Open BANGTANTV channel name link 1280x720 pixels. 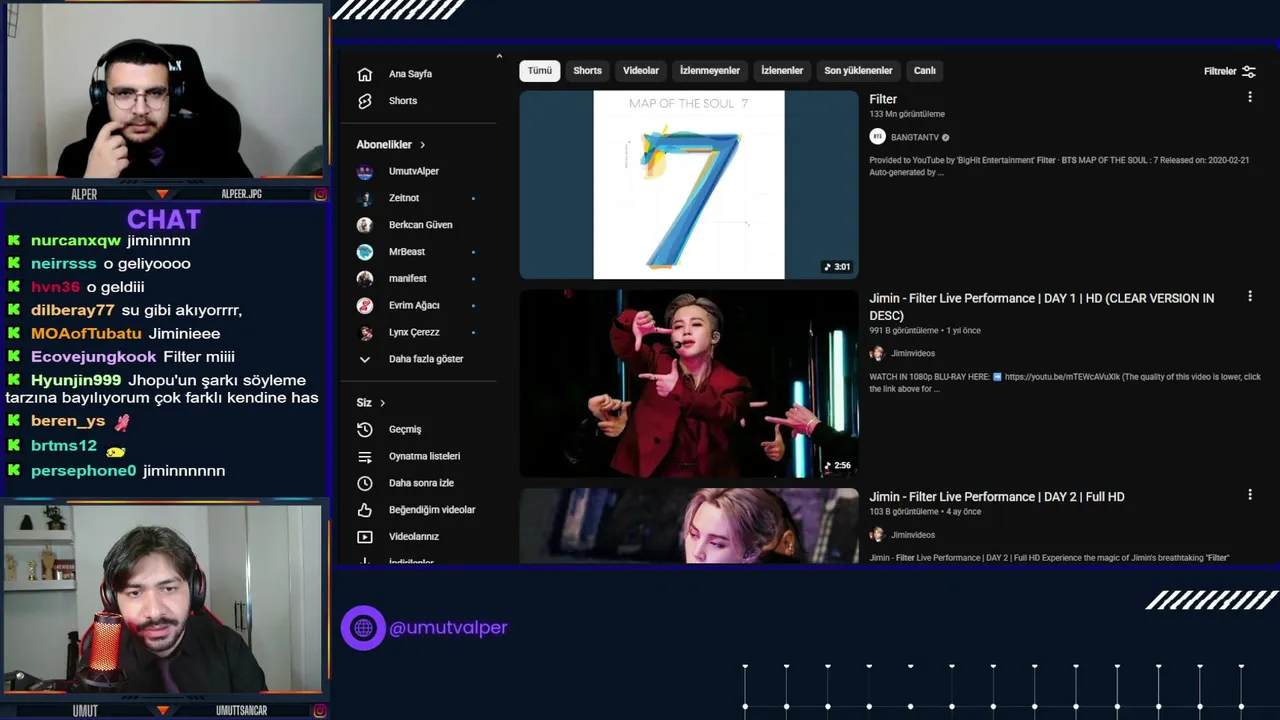pos(914,138)
